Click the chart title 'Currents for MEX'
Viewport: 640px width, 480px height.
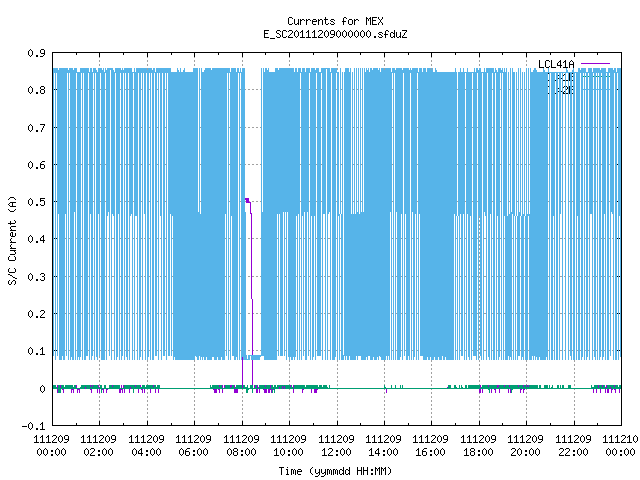pos(335,21)
